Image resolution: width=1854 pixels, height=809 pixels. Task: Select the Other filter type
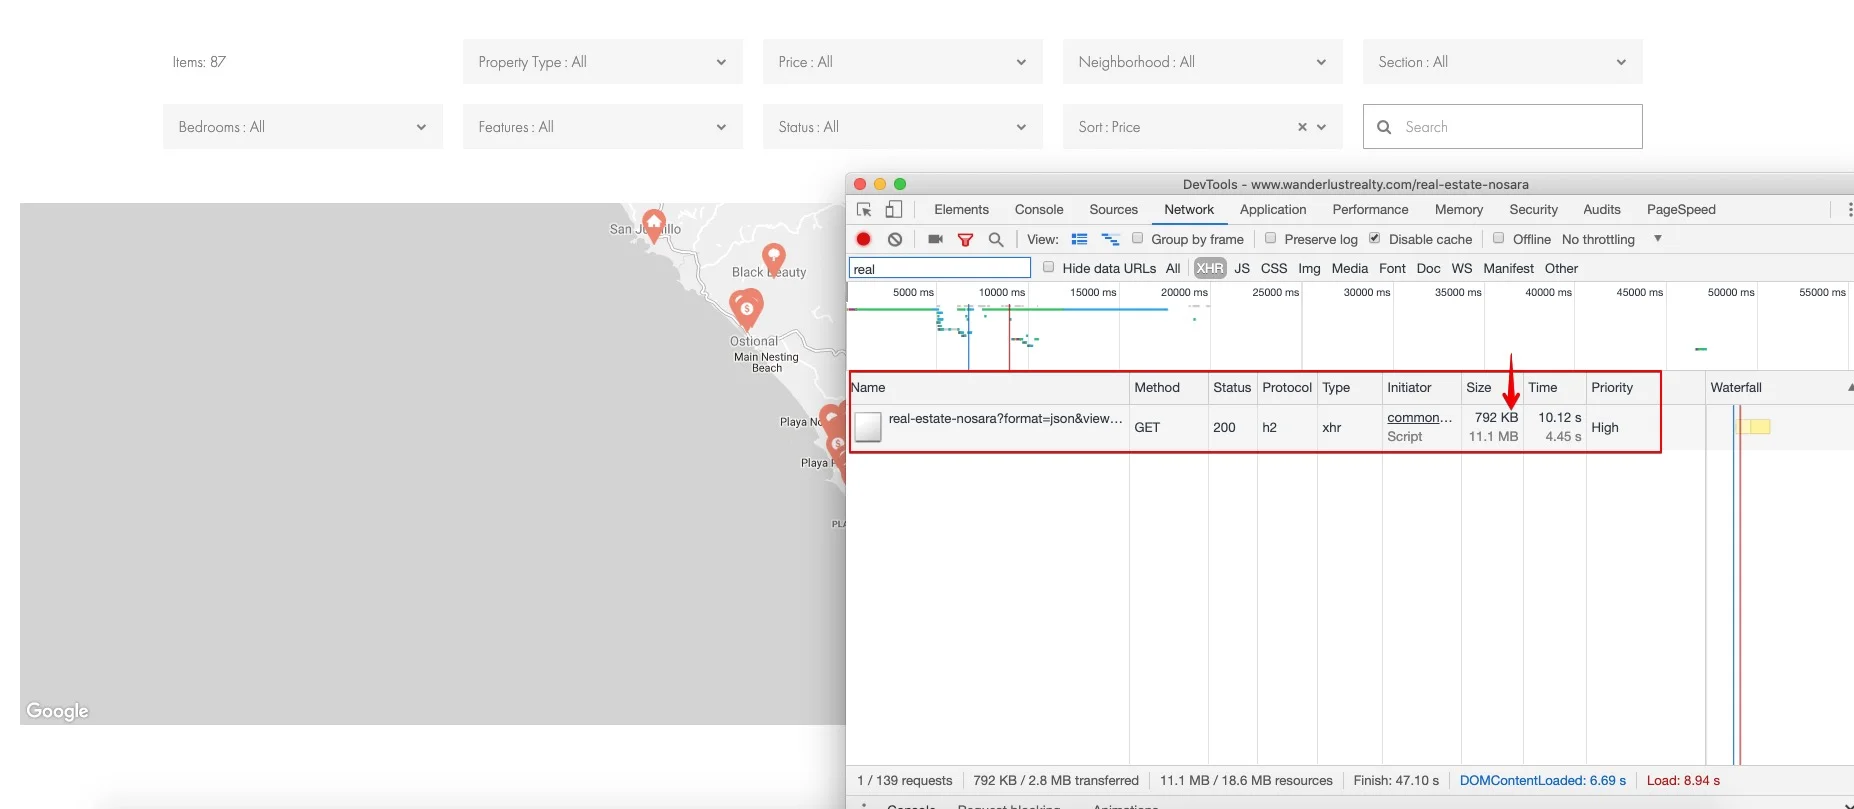click(1561, 268)
